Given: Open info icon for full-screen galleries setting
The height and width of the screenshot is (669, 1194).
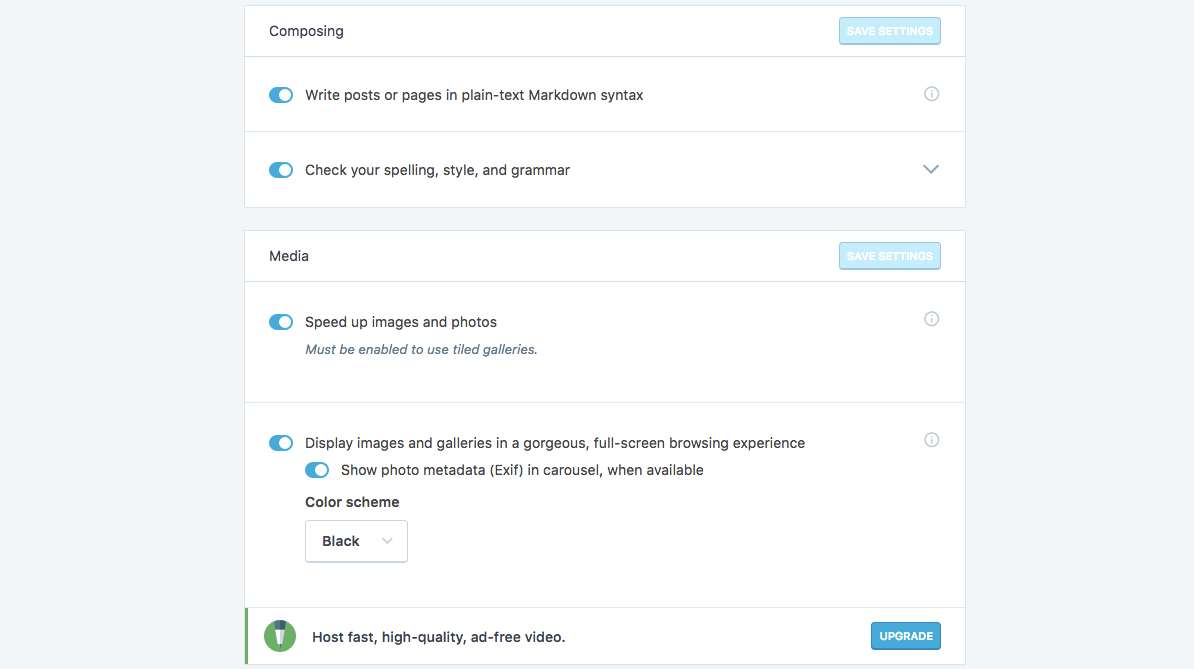Looking at the screenshot, I should tap(931, 440).
